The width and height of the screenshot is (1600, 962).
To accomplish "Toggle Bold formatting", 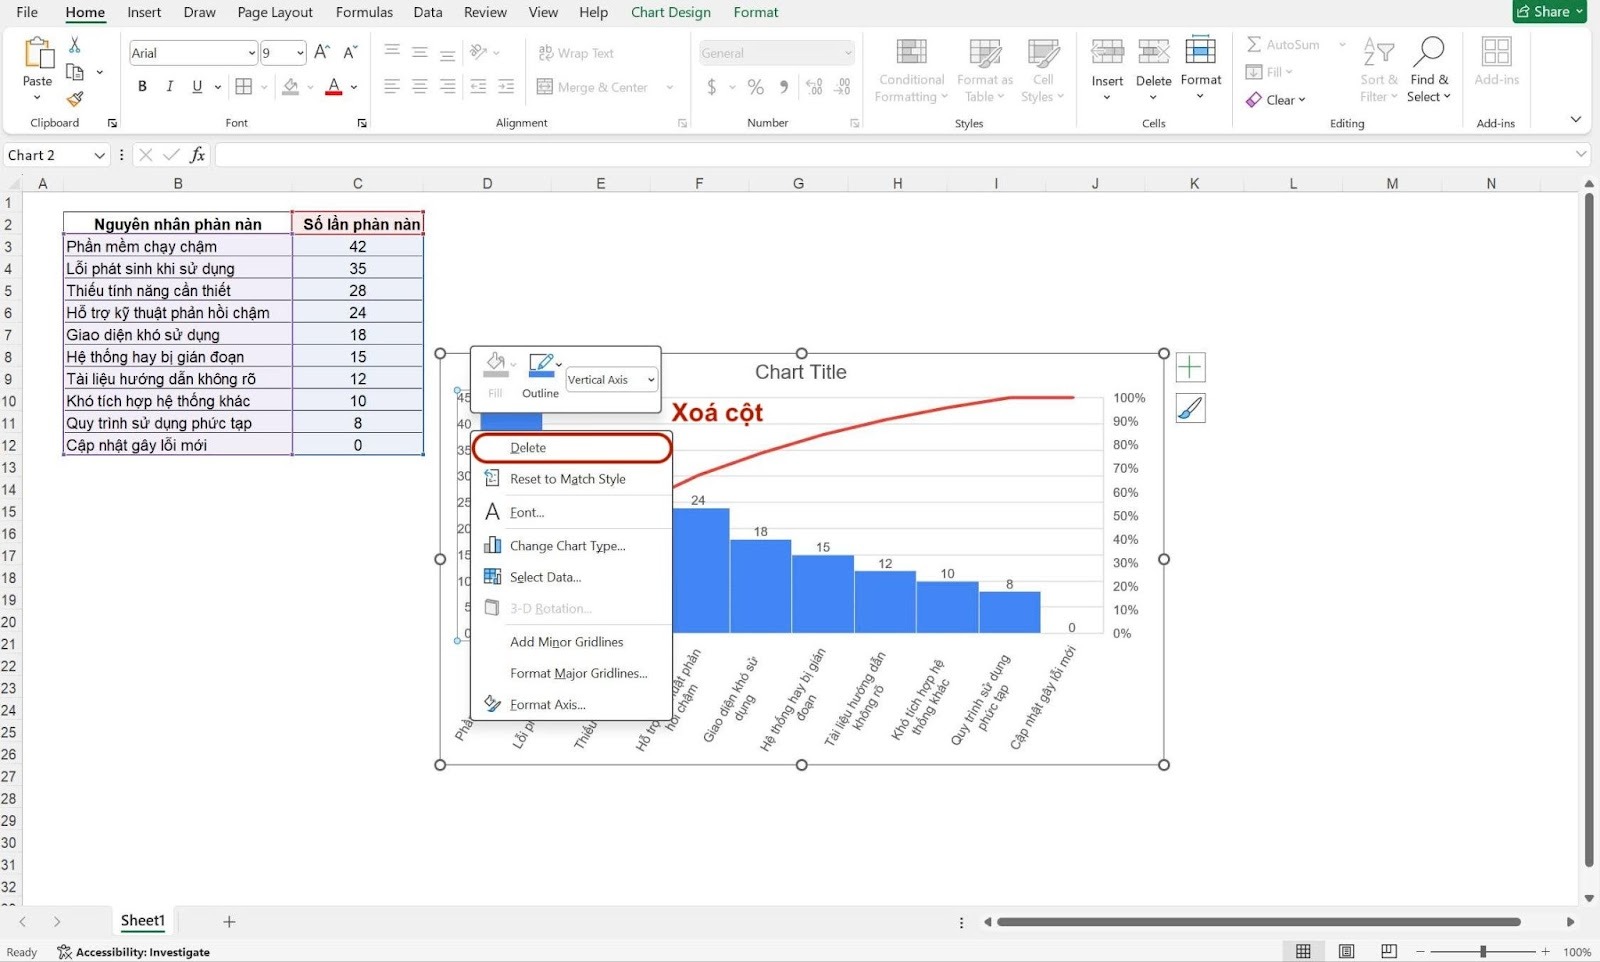I will click(142, 87).
